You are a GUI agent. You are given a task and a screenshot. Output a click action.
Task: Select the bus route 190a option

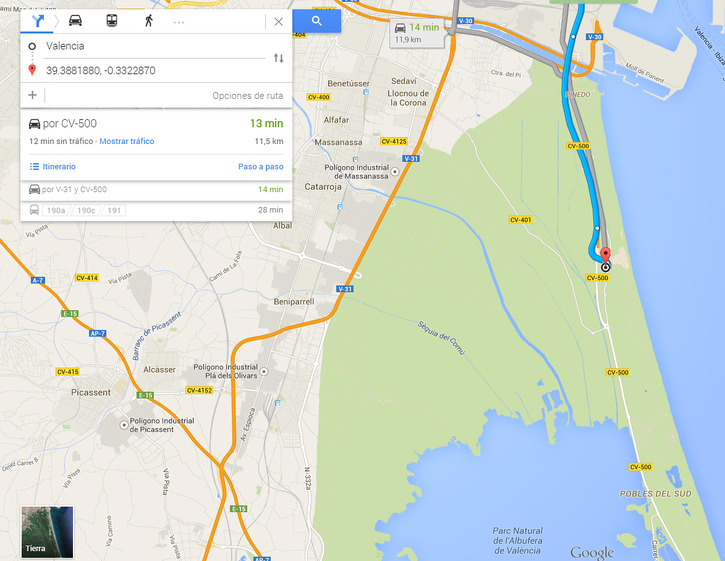point(55,210)
